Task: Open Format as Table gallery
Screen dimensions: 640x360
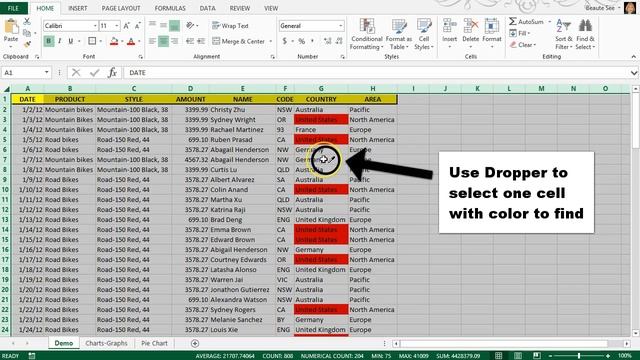Action: pos(399,34)
